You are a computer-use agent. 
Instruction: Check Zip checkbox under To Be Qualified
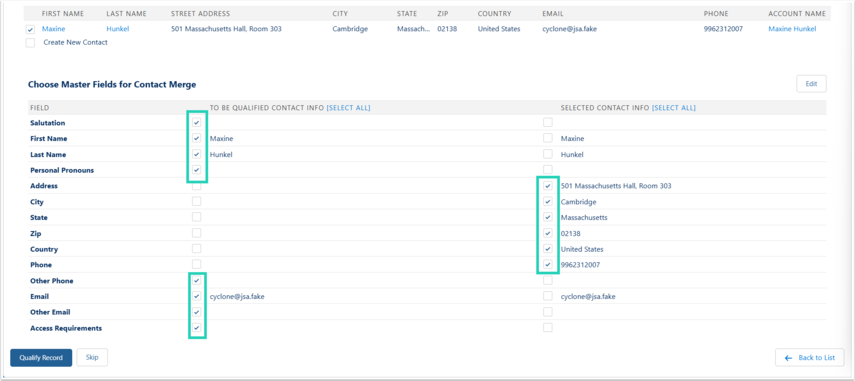(x=196, y=233)
